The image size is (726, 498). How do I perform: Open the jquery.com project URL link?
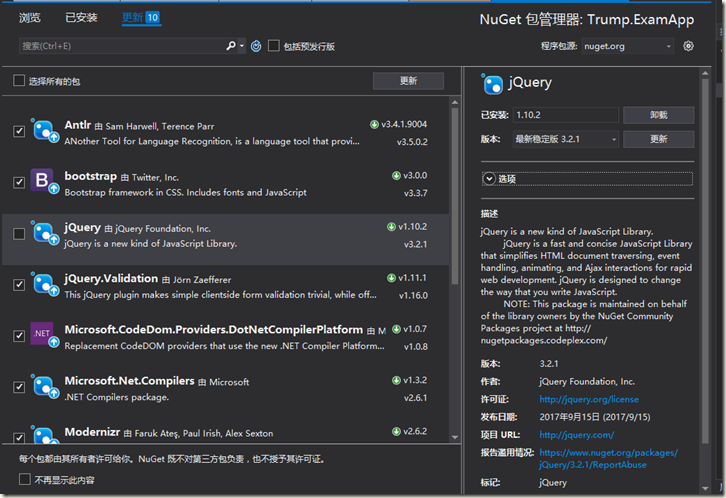576,435
